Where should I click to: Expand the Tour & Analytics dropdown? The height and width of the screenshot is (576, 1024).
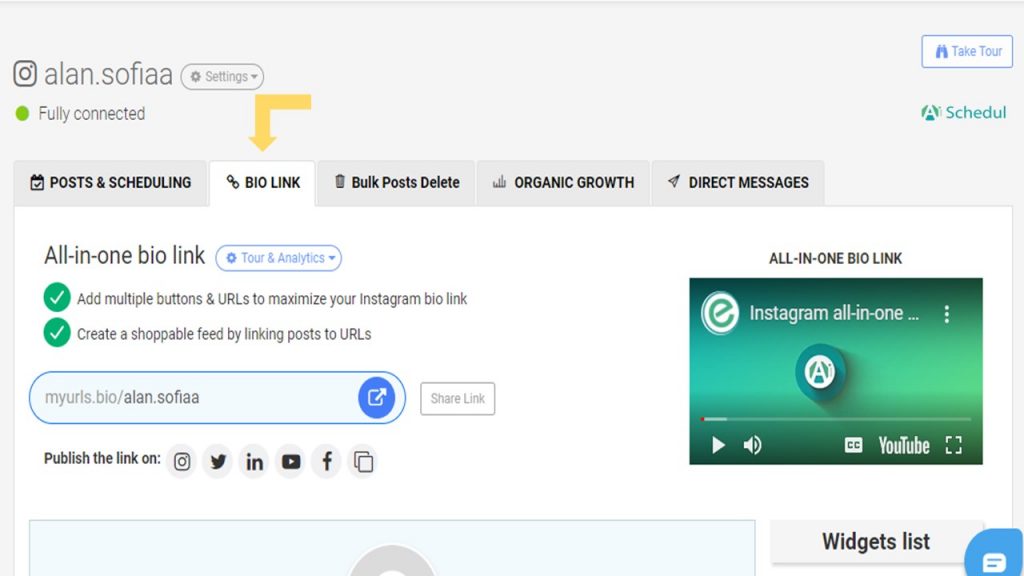tap(279, 258)
